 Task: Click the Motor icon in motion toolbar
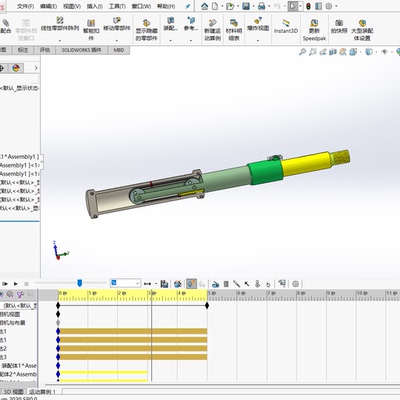tap(215, 284)
